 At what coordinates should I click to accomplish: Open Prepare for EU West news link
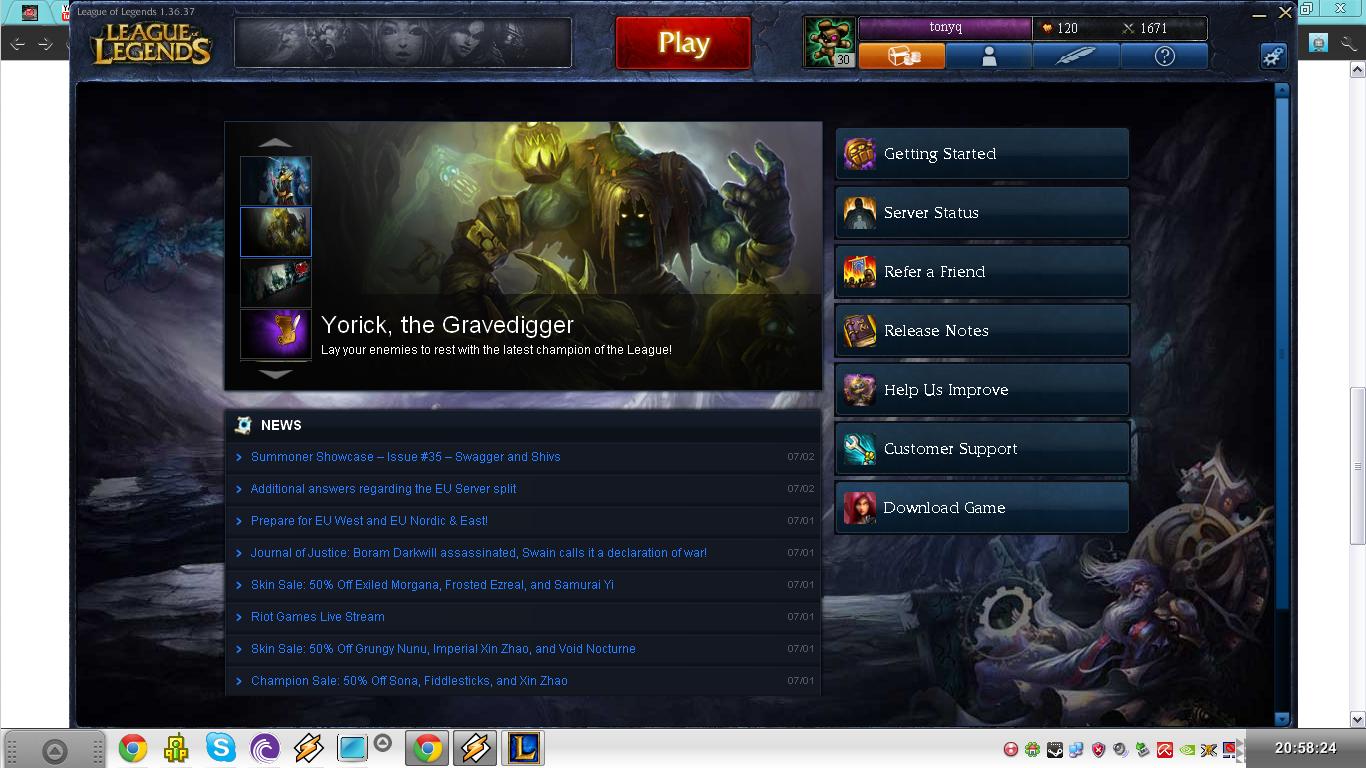pyautogui.click(x=369, y=521)
